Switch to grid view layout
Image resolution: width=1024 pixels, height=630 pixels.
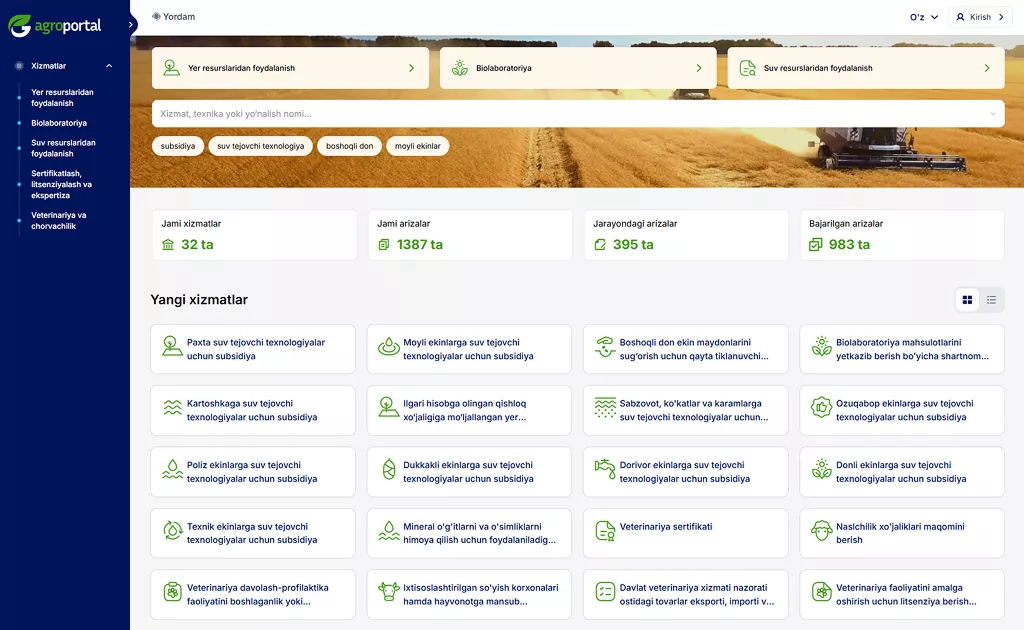click(x=967, y=300)
